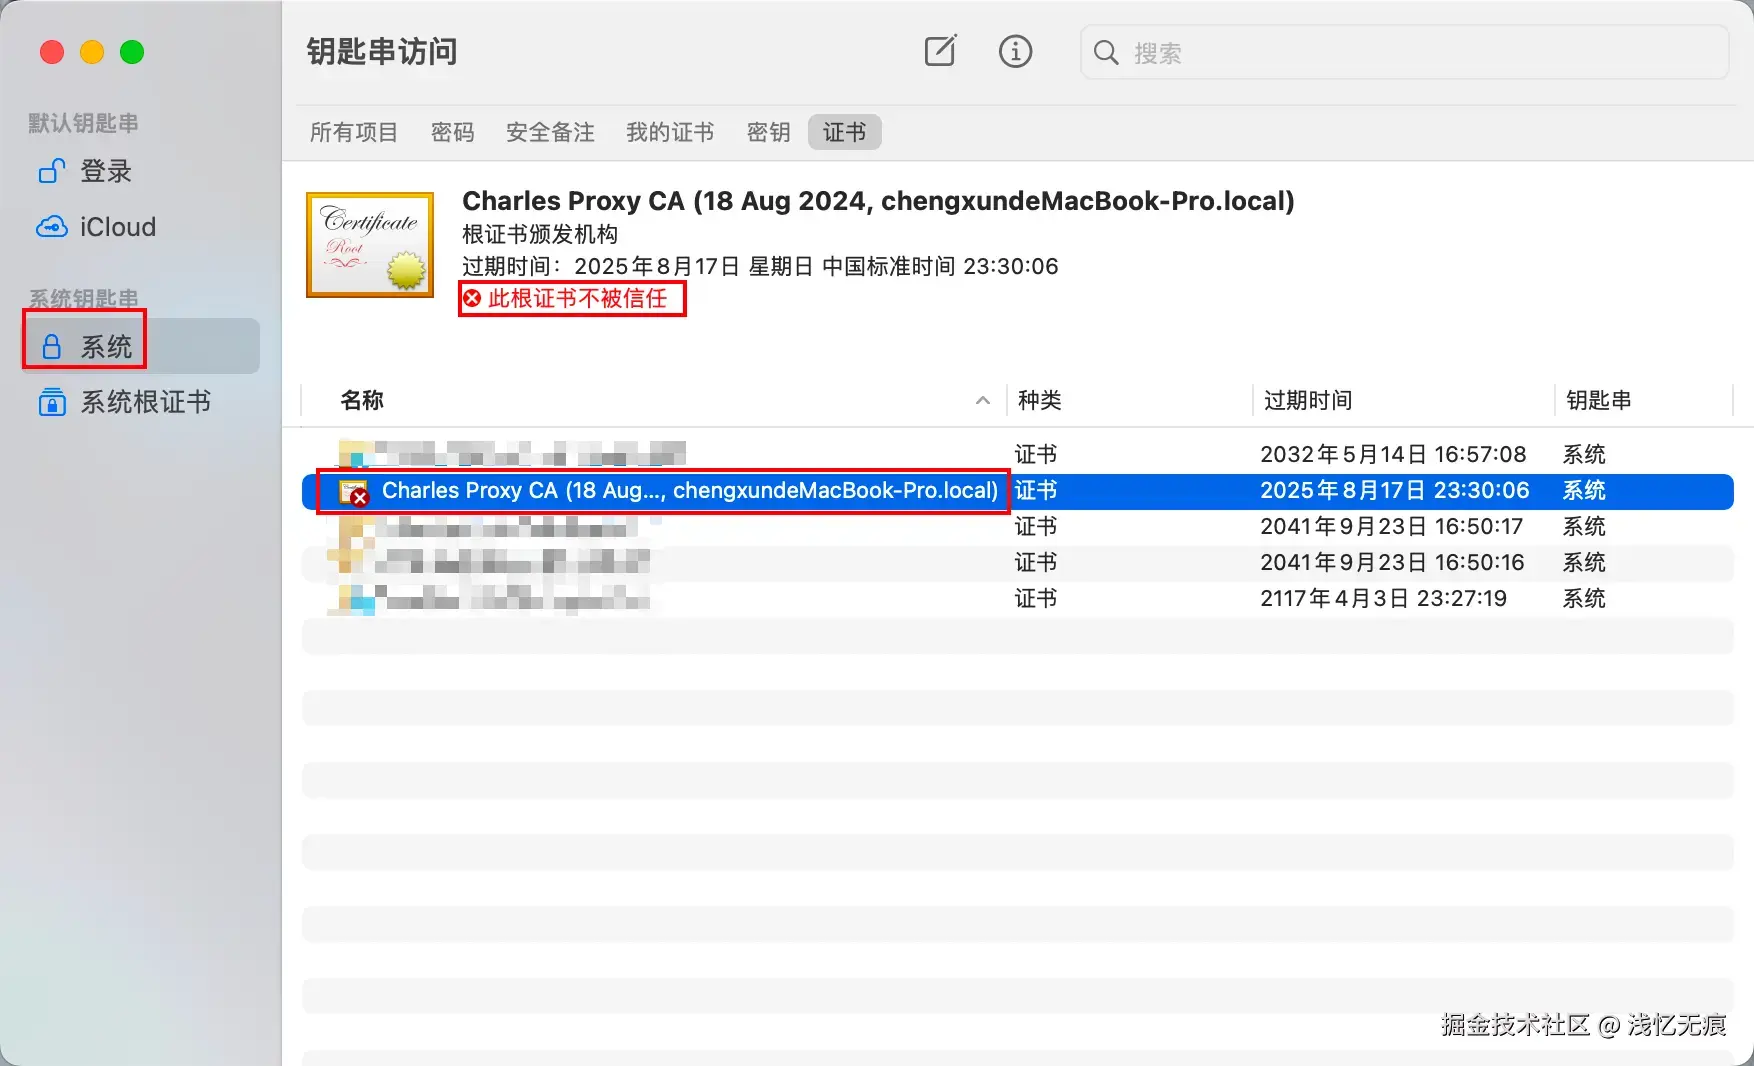Click the iCloud cloud icon
Screen dimensions: 1754x1066
52,227
